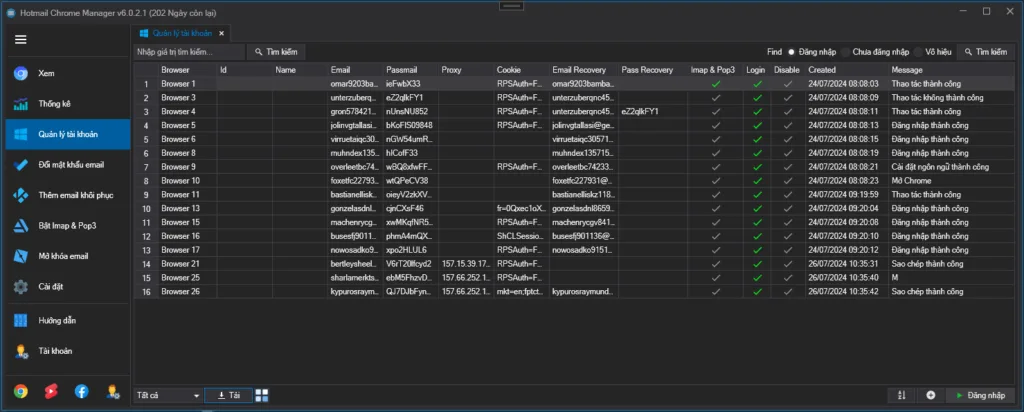Click the user-settings icon beside Facebook icon

[112, 391]
